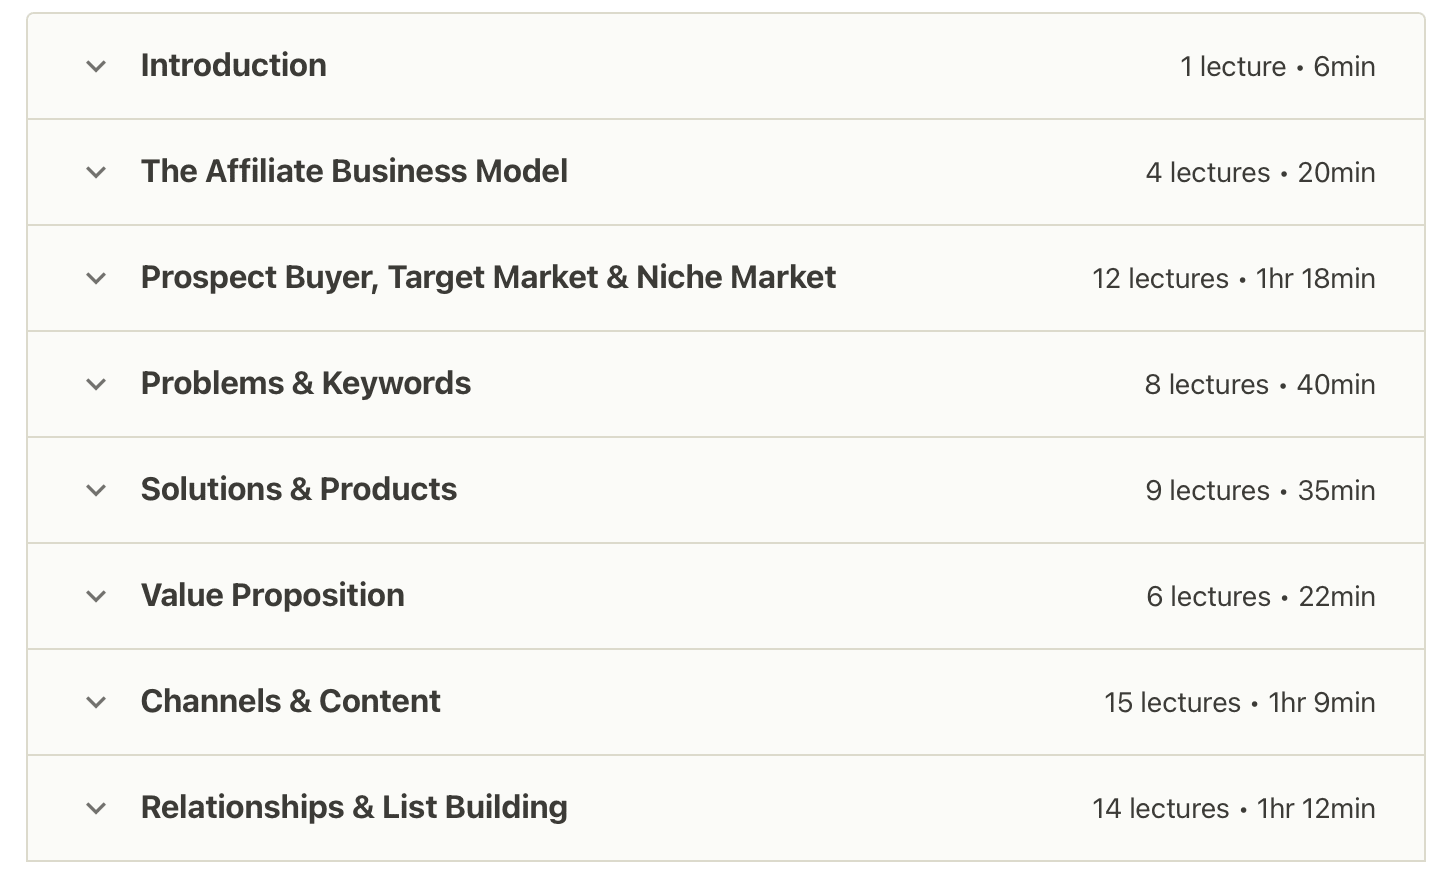Click the "15 lectures • 1hr 9min" label
Viewport: 1448px width, 888px height.
click(x=1239, y=703)
